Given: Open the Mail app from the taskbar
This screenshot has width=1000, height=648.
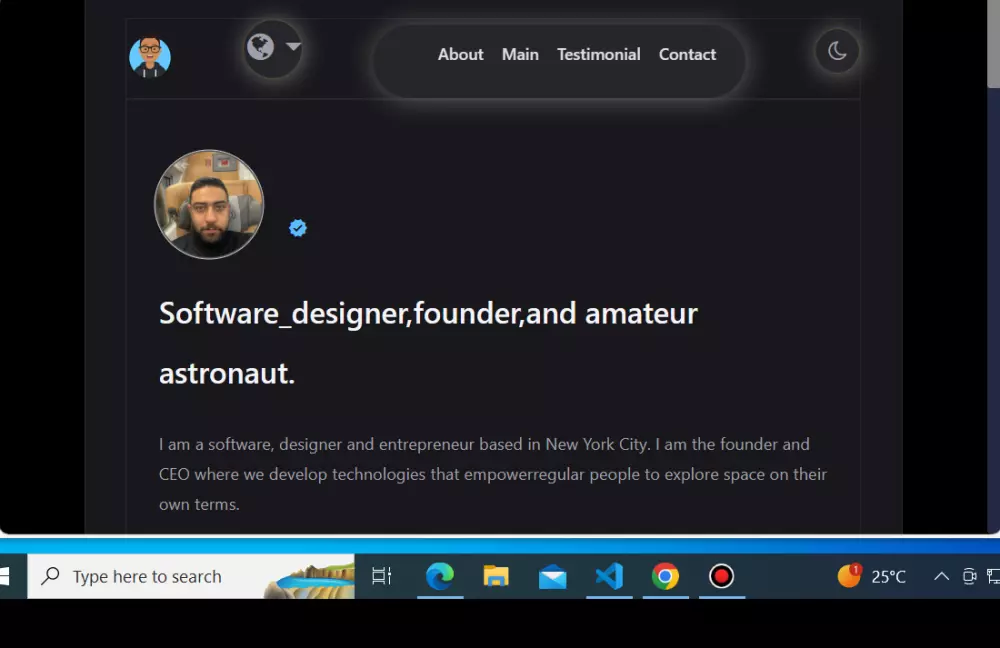Looking at the screenshot, I should 553,576.
